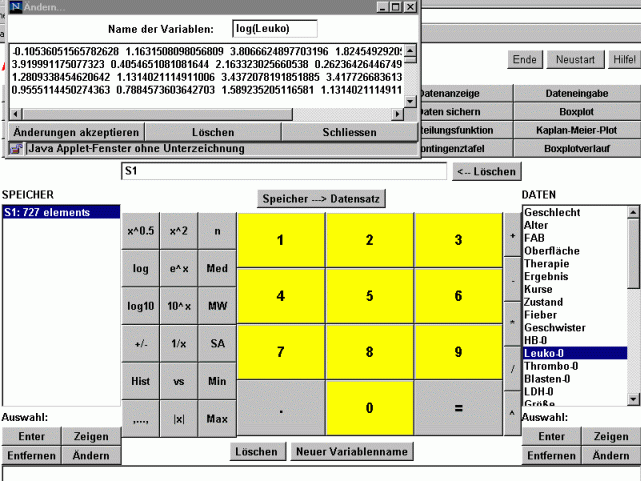
Task: Open the Boxplot view
Action: point(575,112)
